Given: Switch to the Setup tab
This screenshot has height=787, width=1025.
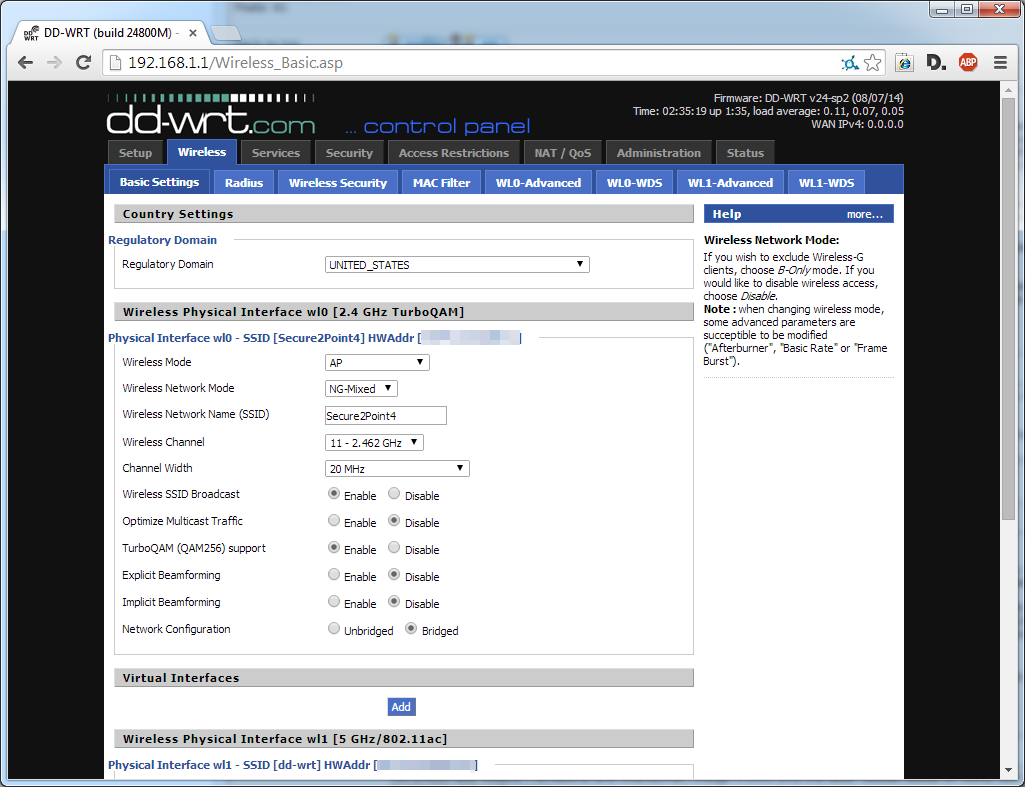Looking at the screenshot, I should pos(135,153).
